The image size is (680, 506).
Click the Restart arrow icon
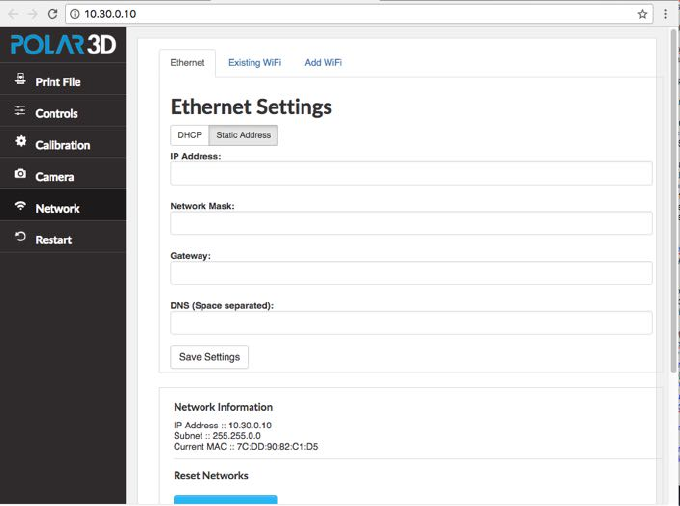point(20,238)
